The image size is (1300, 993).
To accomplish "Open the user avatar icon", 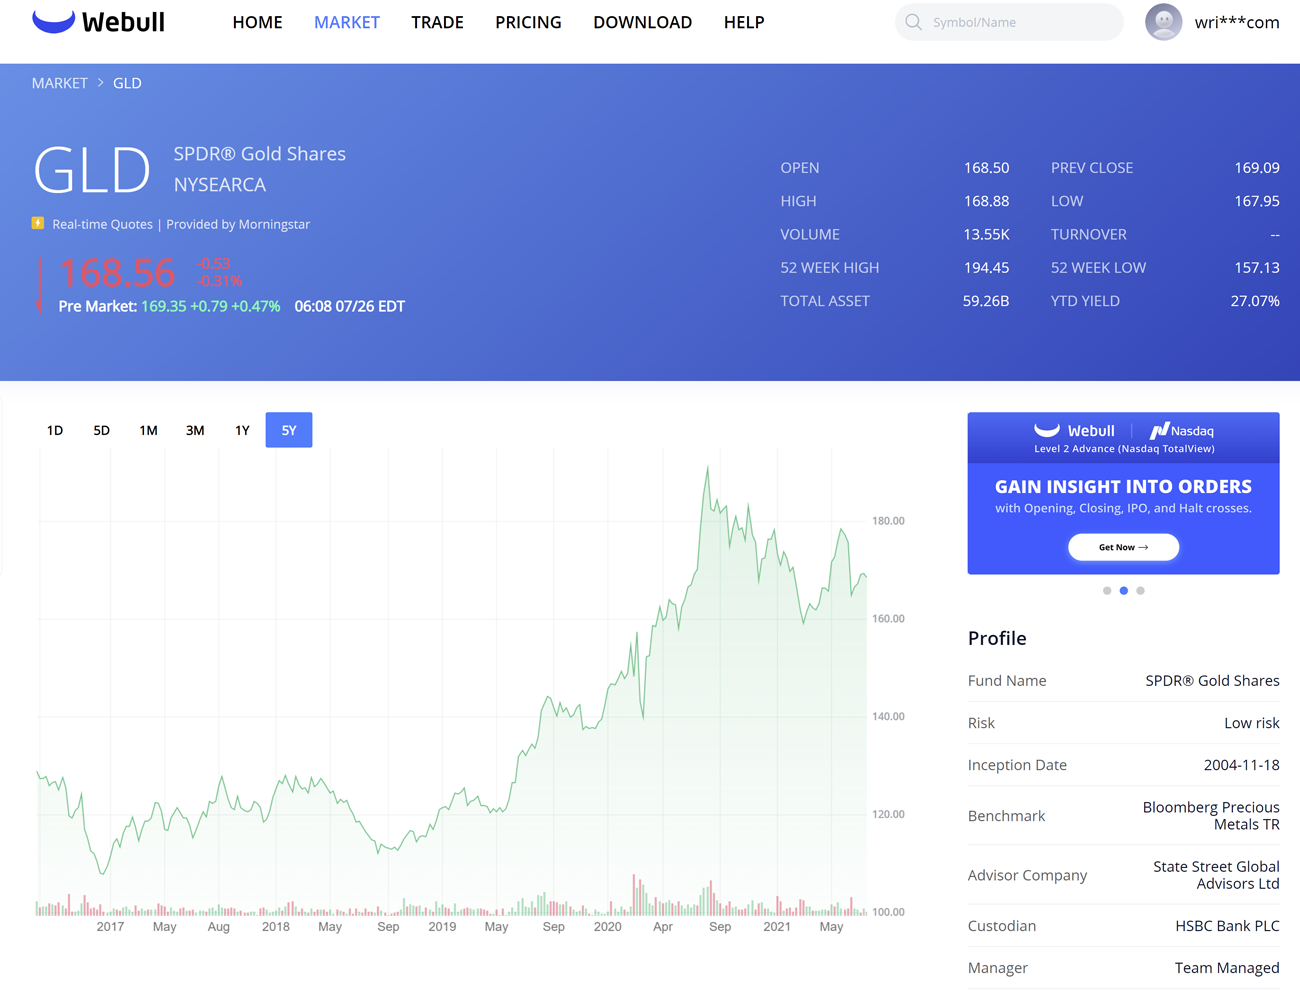I will pyautogui.click(x=1163, y=22).
